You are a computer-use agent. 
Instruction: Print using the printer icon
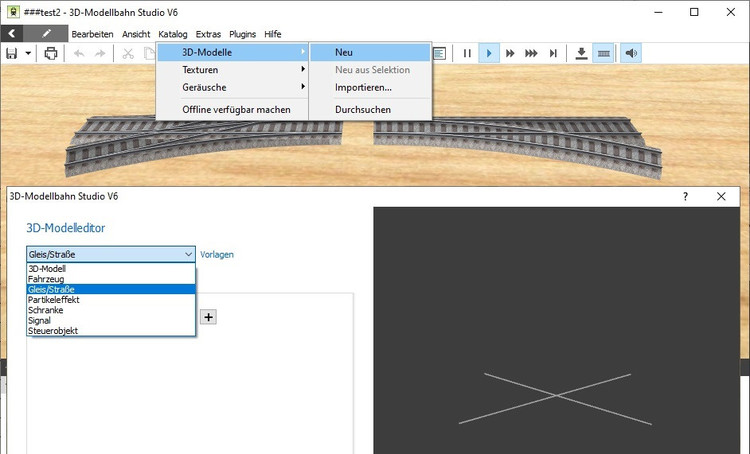tap(51, 53)
